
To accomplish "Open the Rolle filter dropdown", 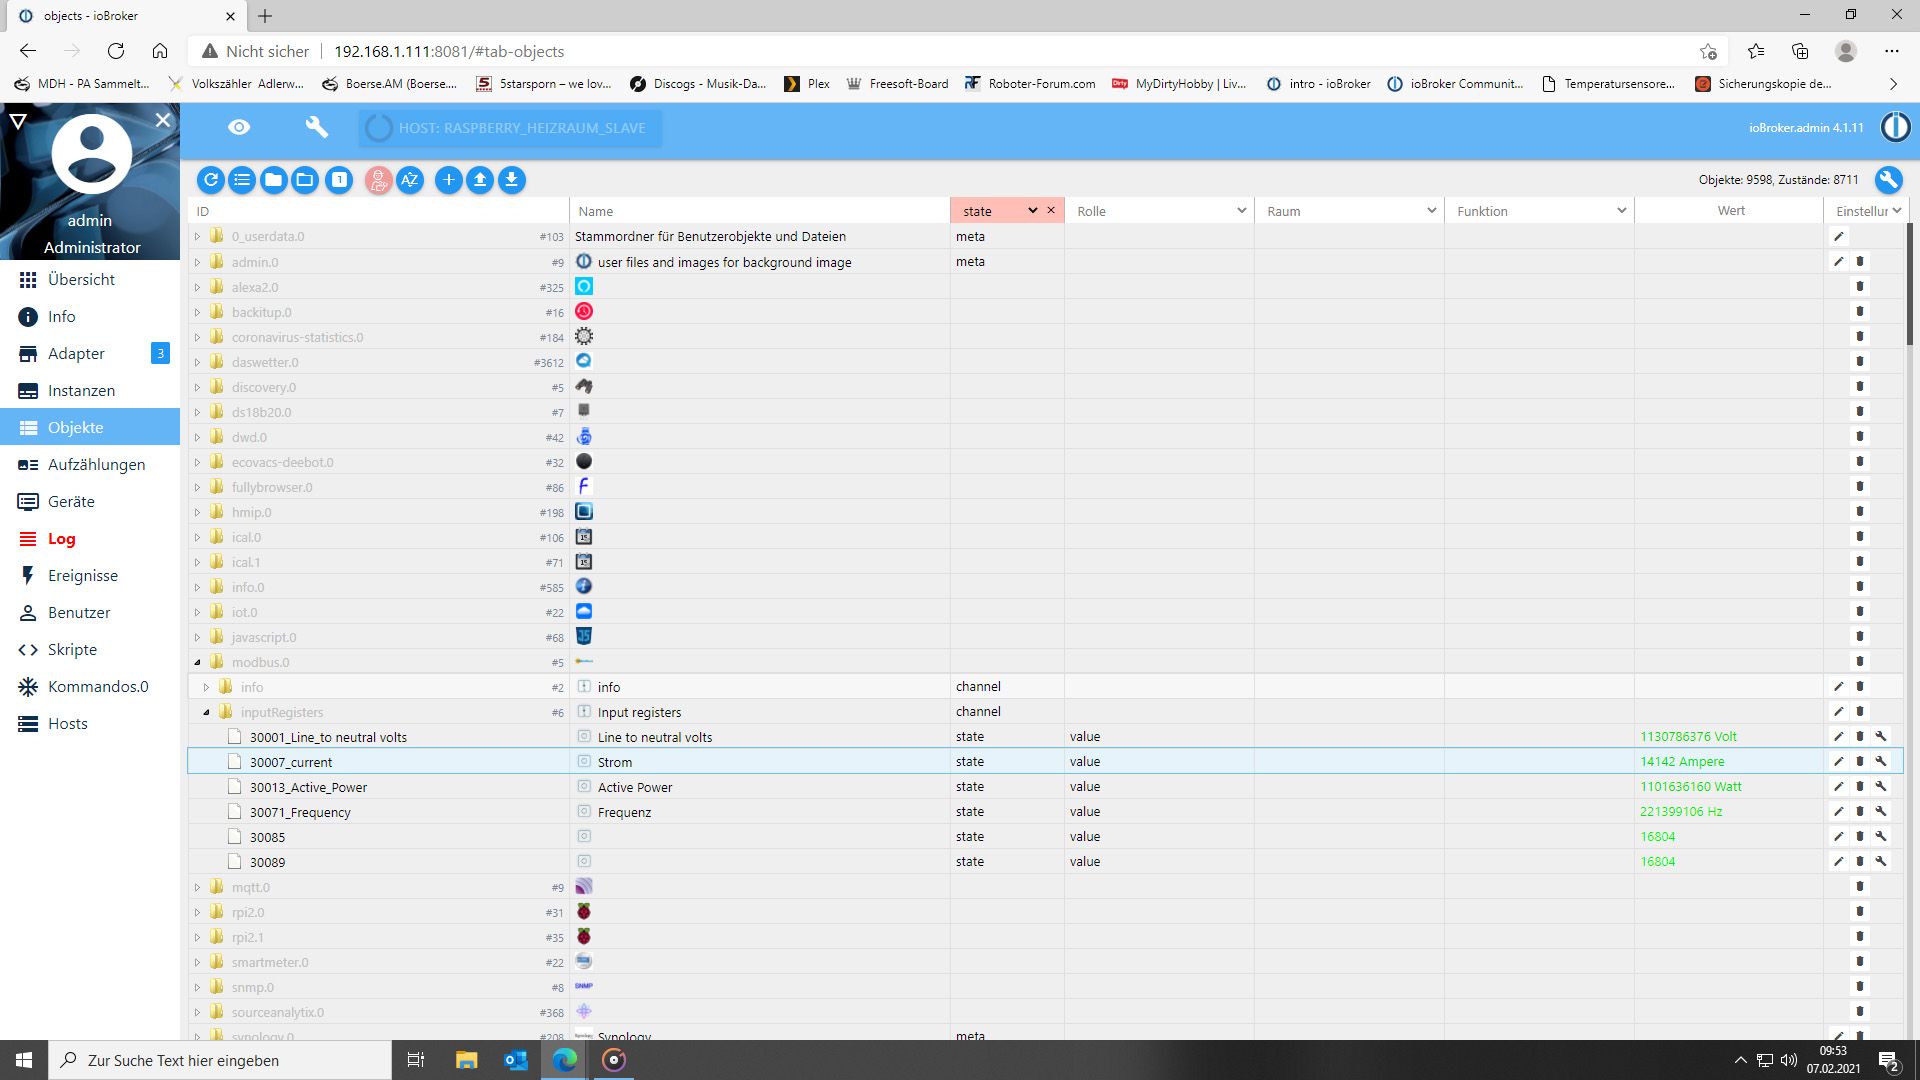I will [x=1241, y=211].
